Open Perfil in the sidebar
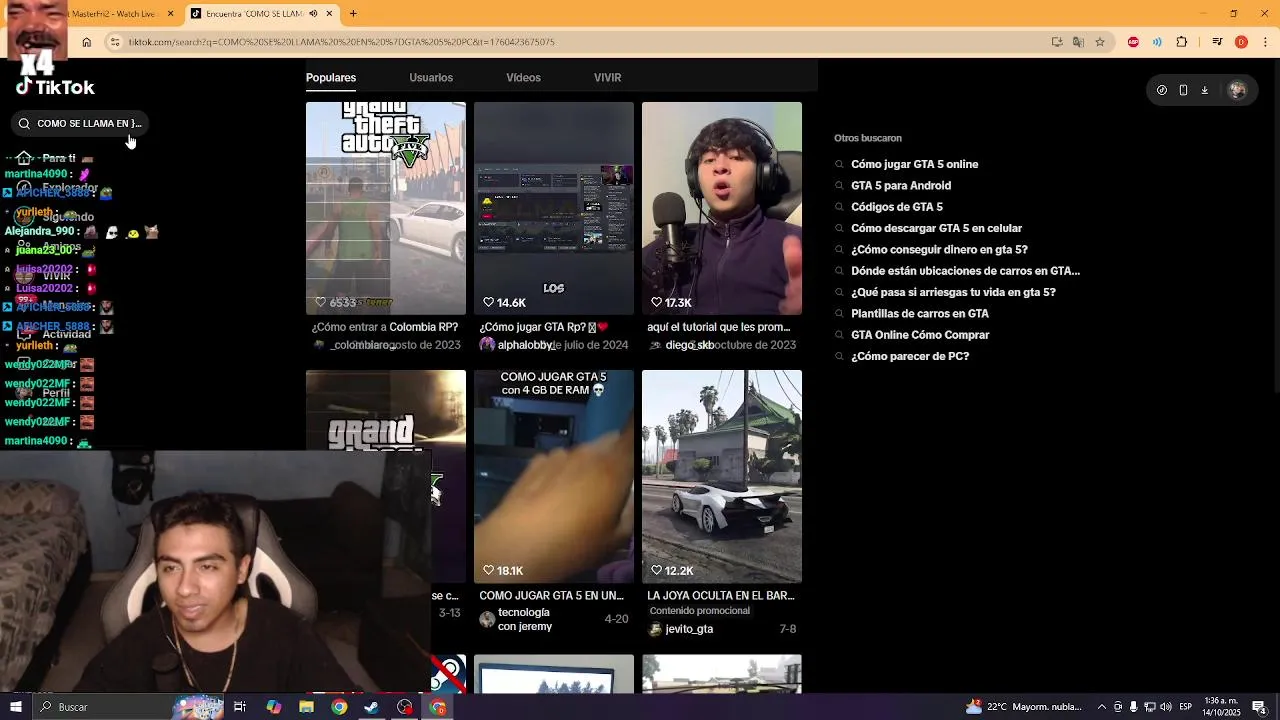1280x720 pixels. tap(56, 393)
